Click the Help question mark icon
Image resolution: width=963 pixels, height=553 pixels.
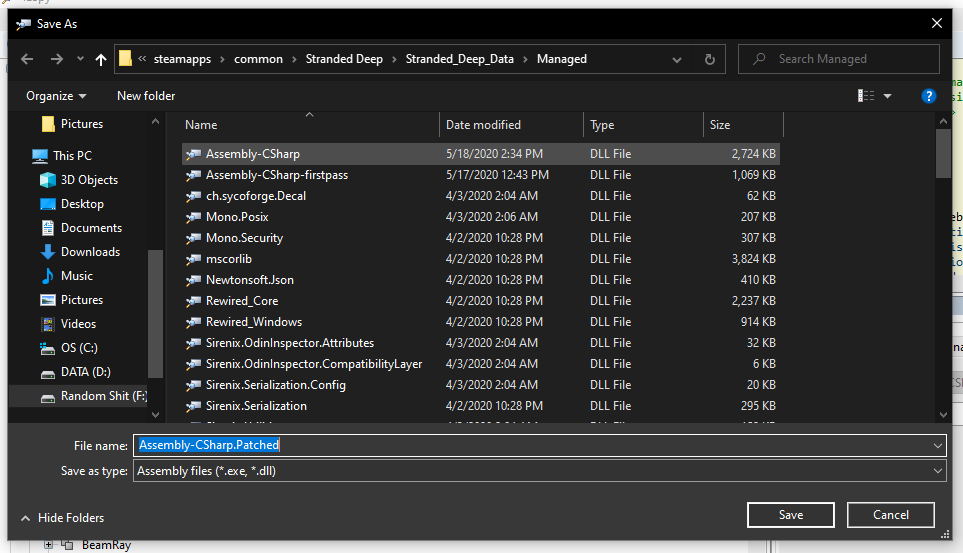[x=928, y=96]
